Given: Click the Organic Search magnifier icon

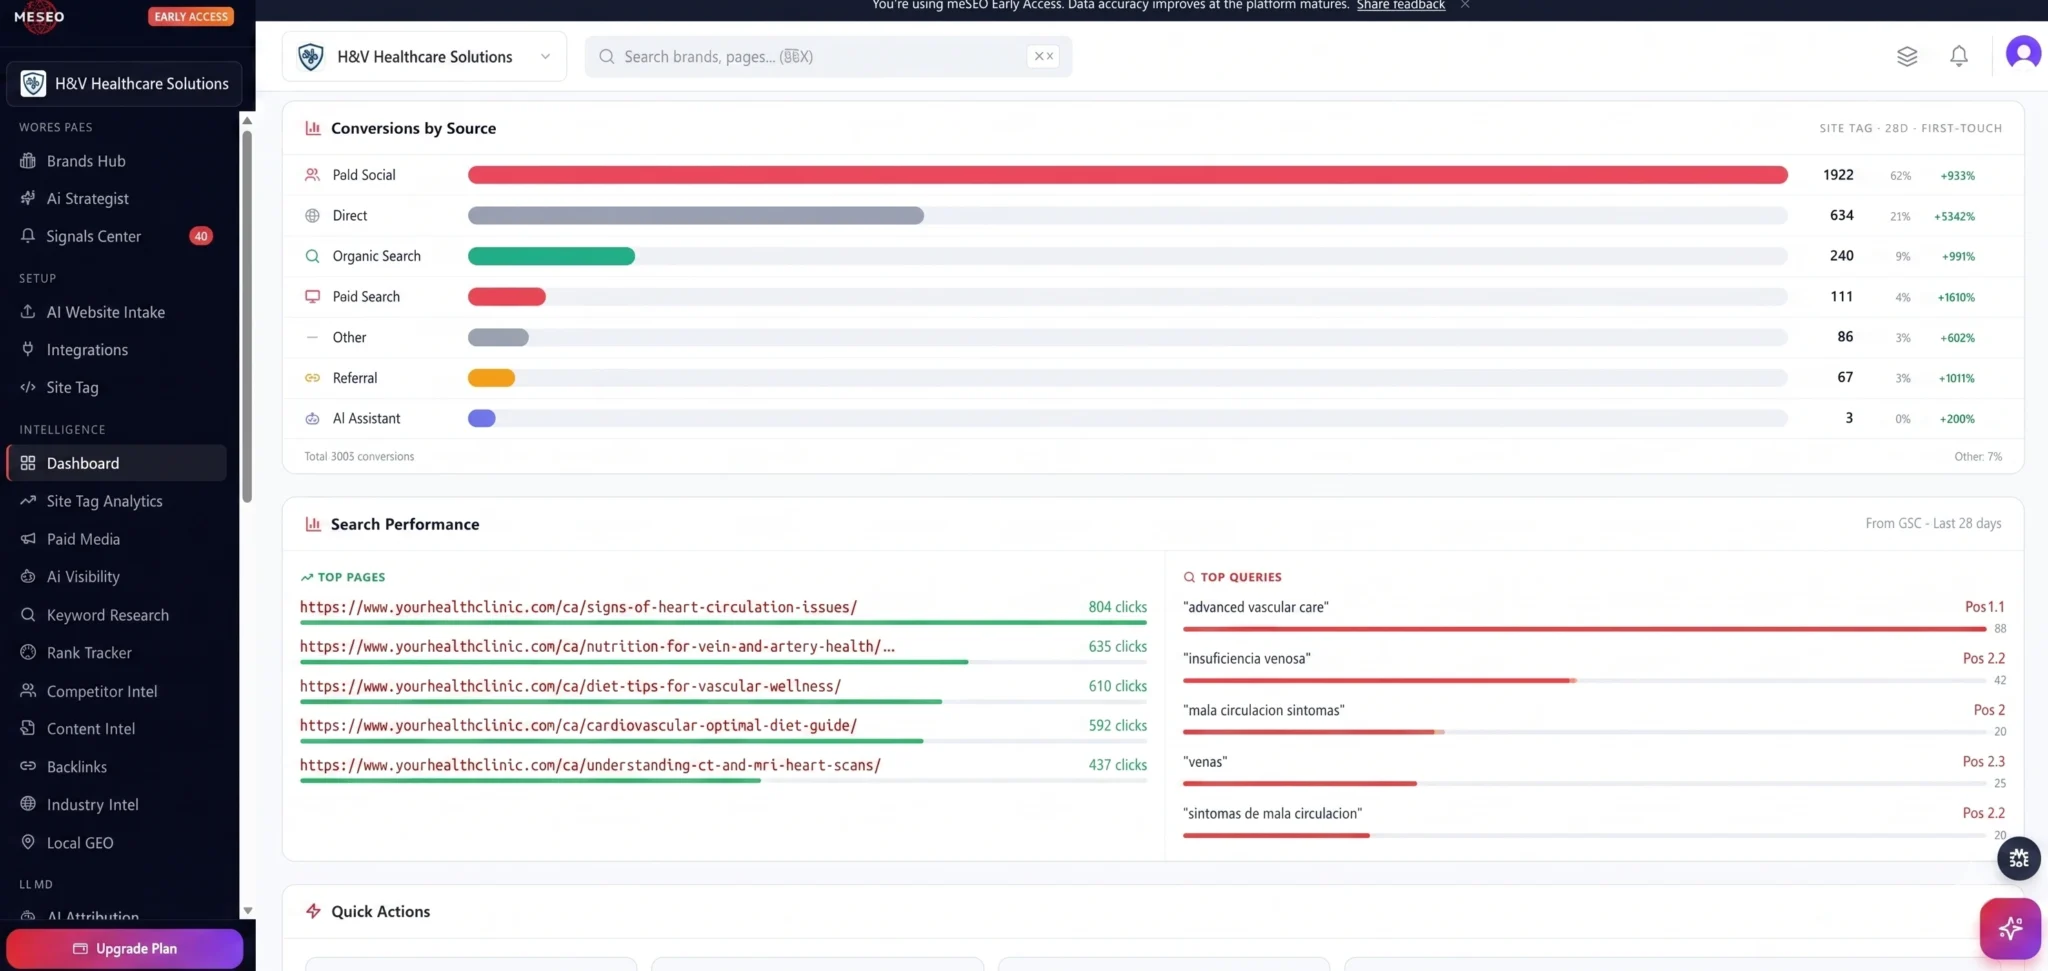Looking at the screenshot, I should pyautogui.click(x=312, y=256).
